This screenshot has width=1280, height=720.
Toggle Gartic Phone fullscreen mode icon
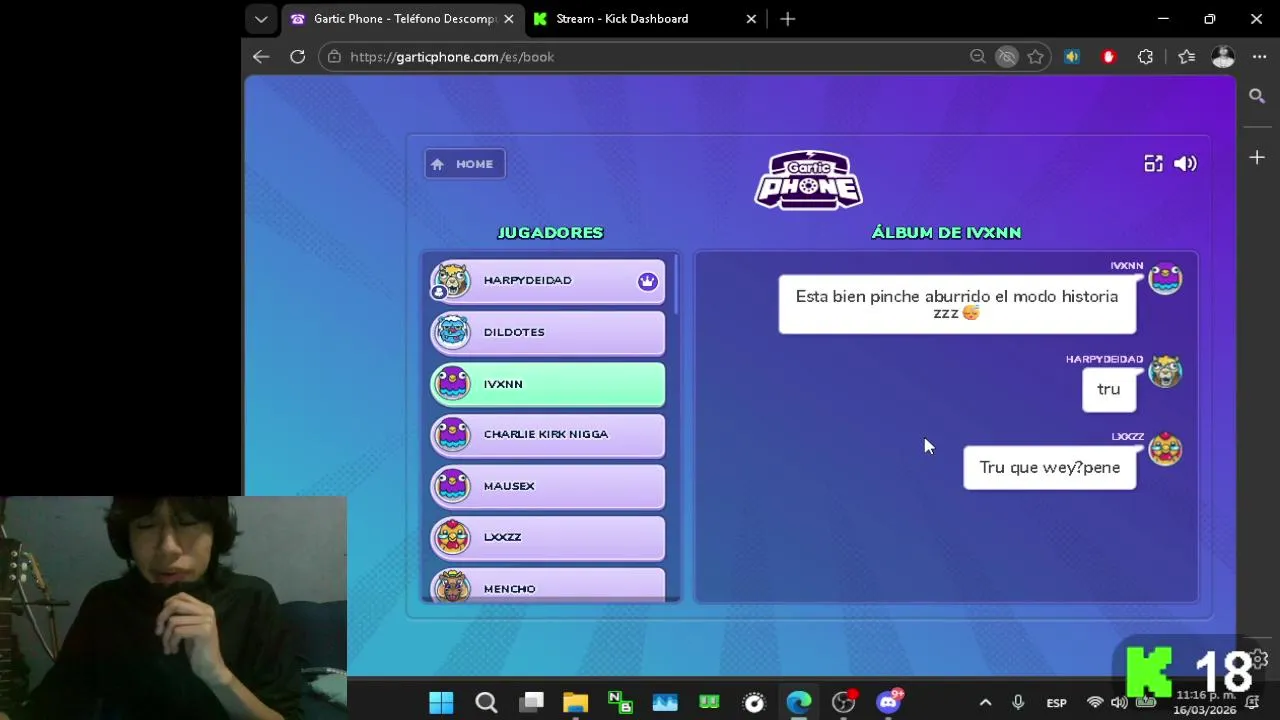click(x=1153, y=164)
